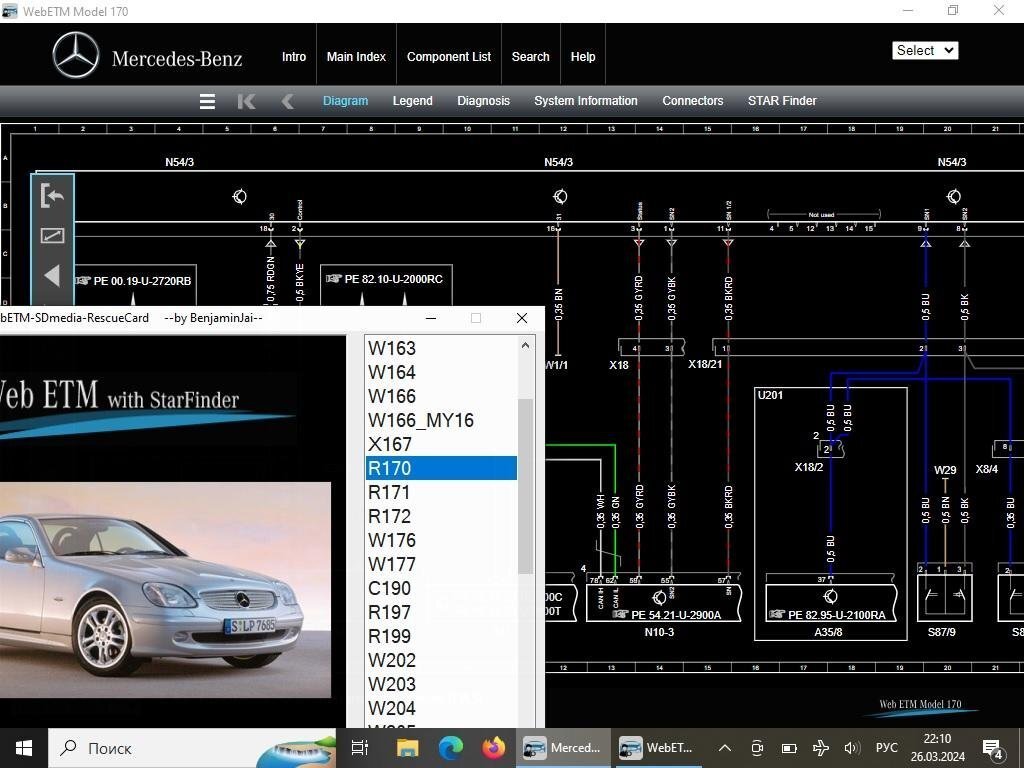The width and height of the screenshot is (1024, 768).
Task: Click the exit arrow icon in side panel
Action: coord(52,196)
